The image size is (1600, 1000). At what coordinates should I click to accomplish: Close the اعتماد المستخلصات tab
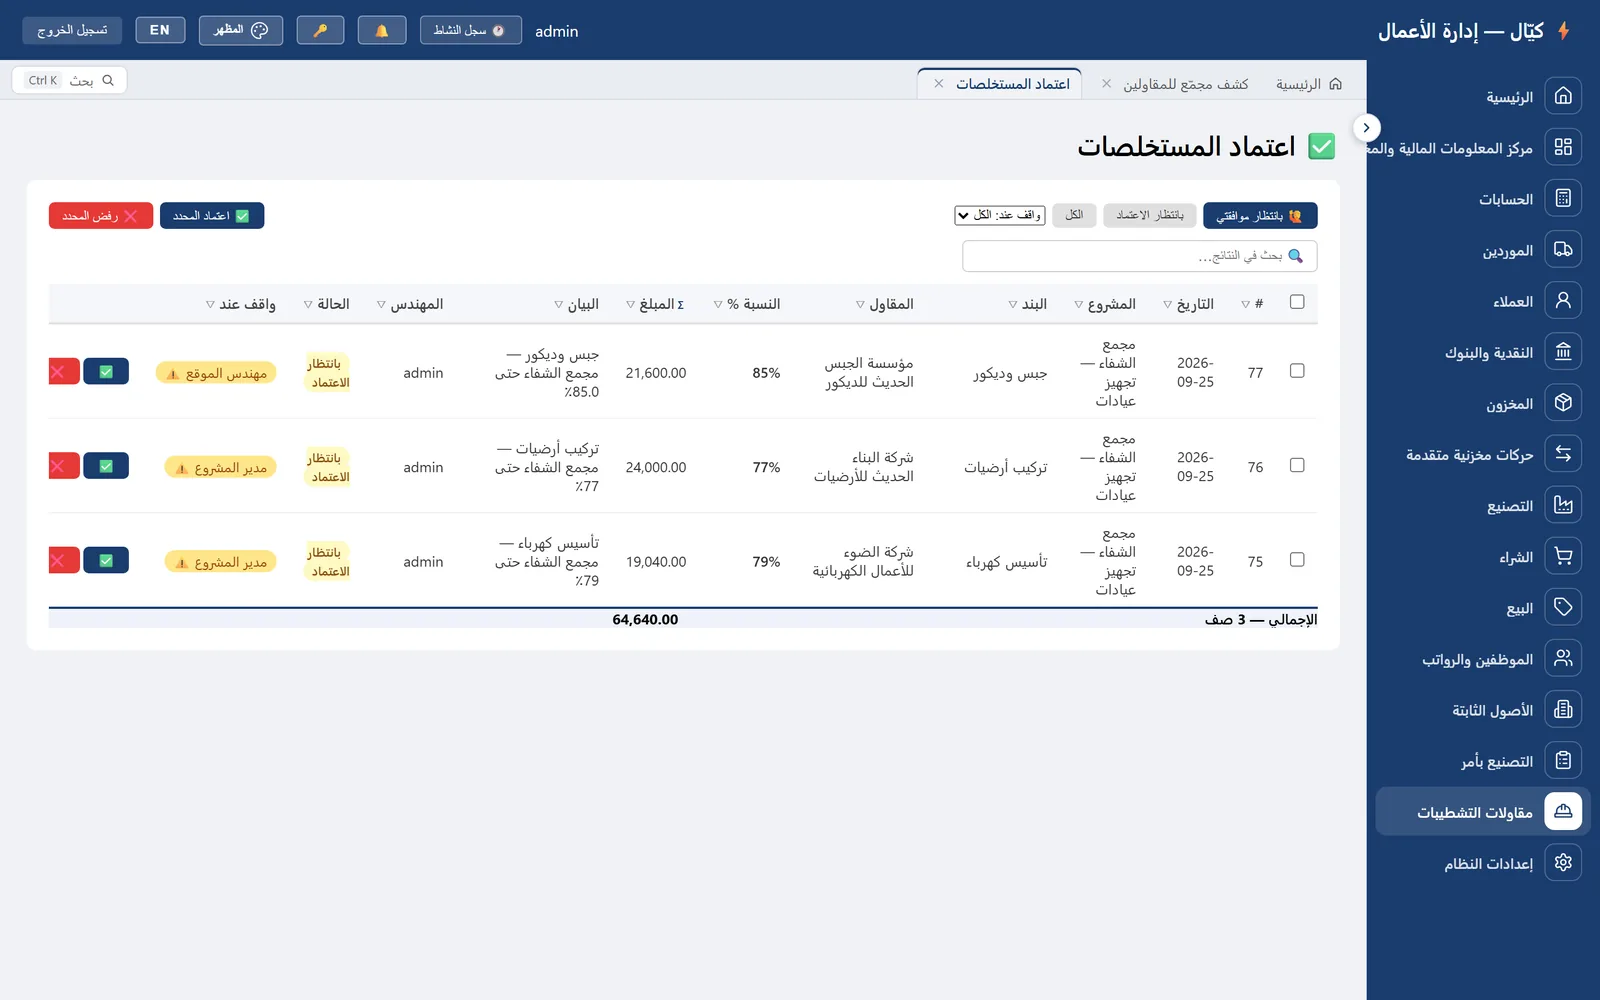coord(939,84)
